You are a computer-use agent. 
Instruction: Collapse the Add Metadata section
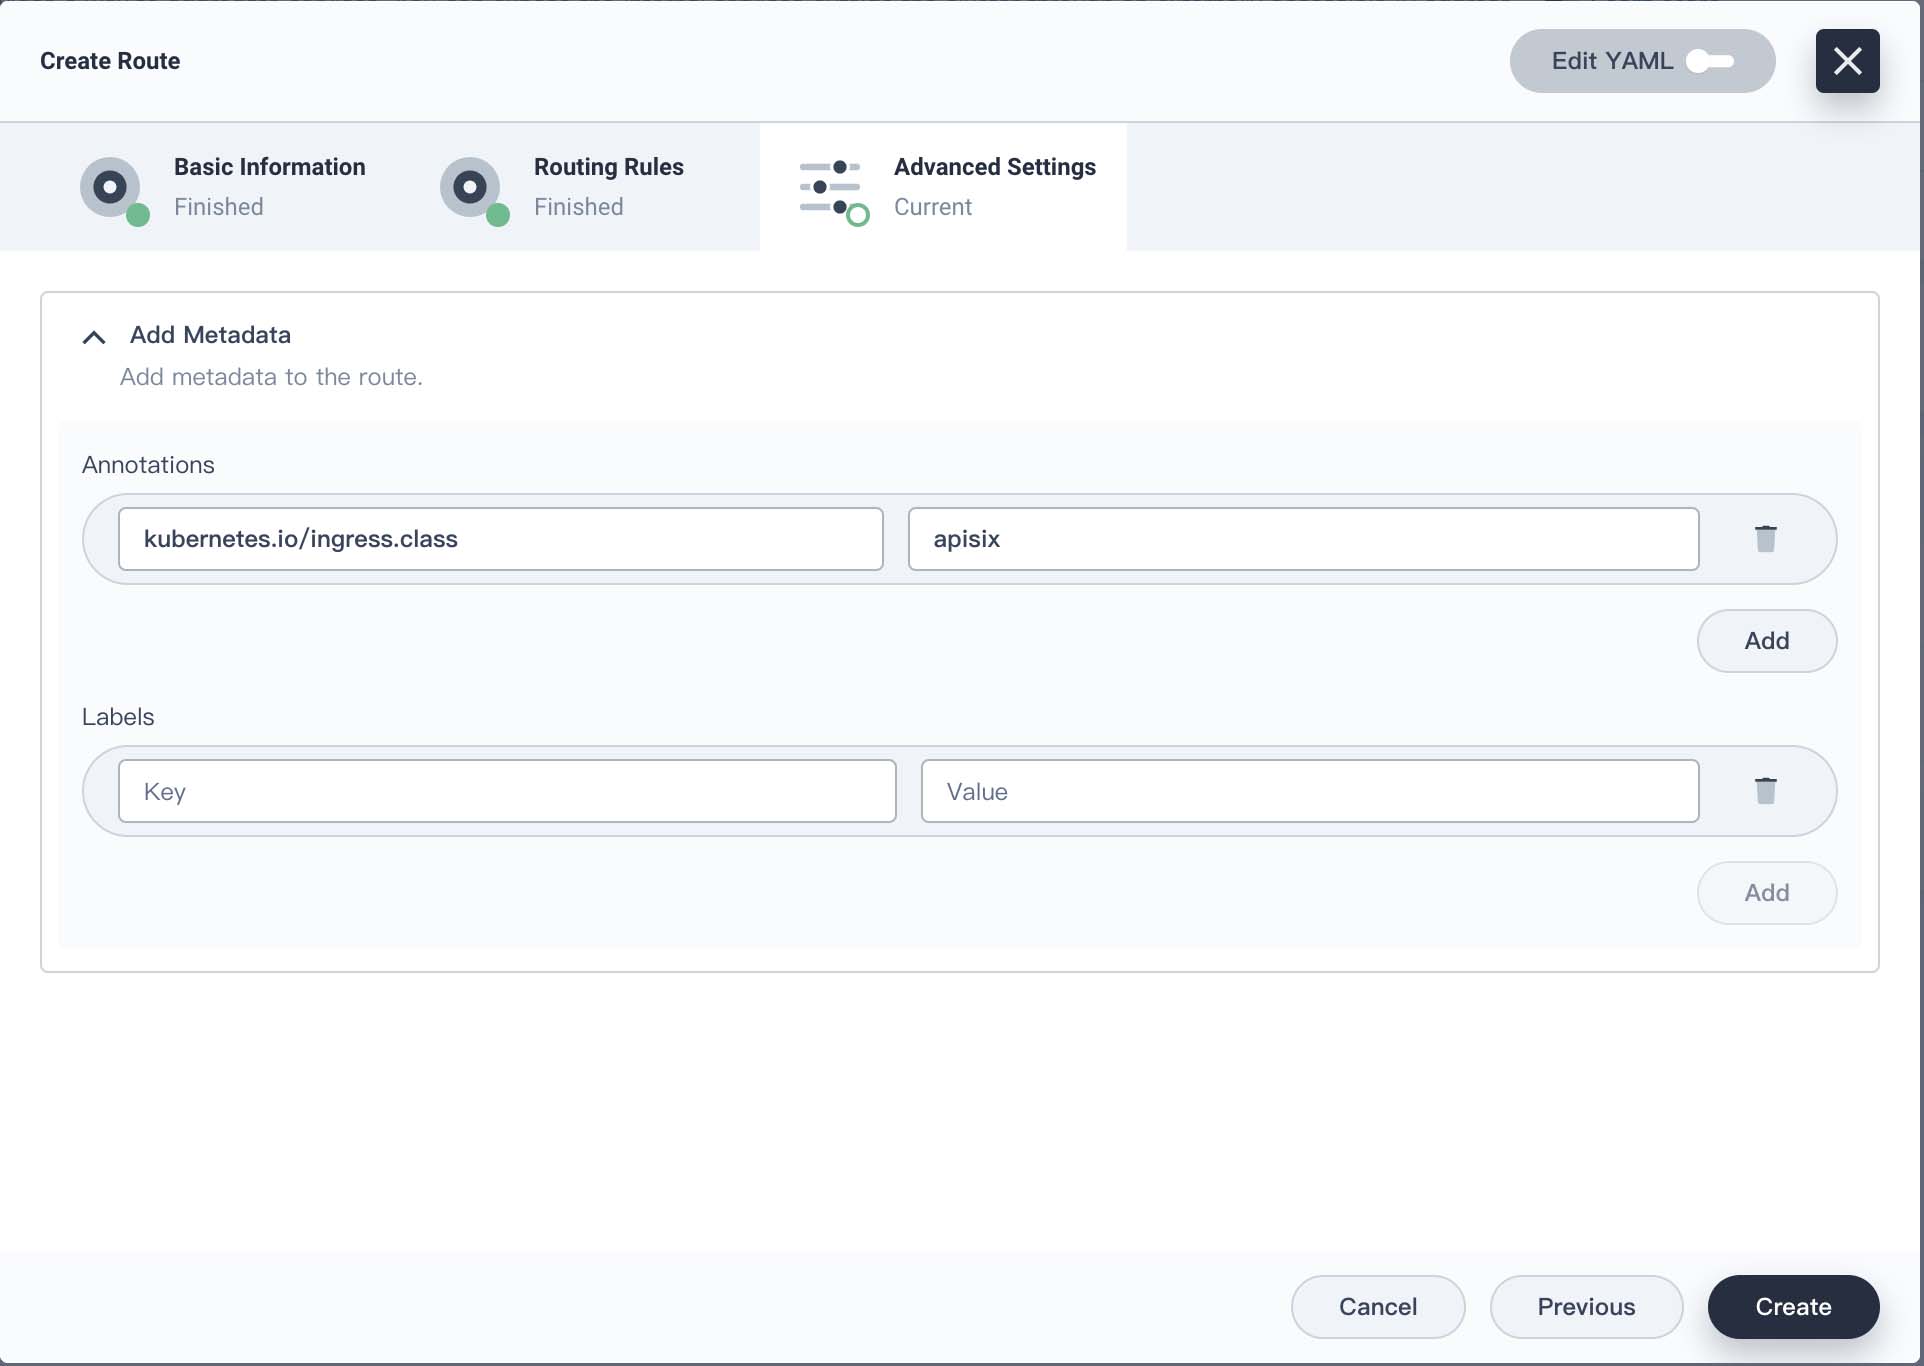(94, 337)
